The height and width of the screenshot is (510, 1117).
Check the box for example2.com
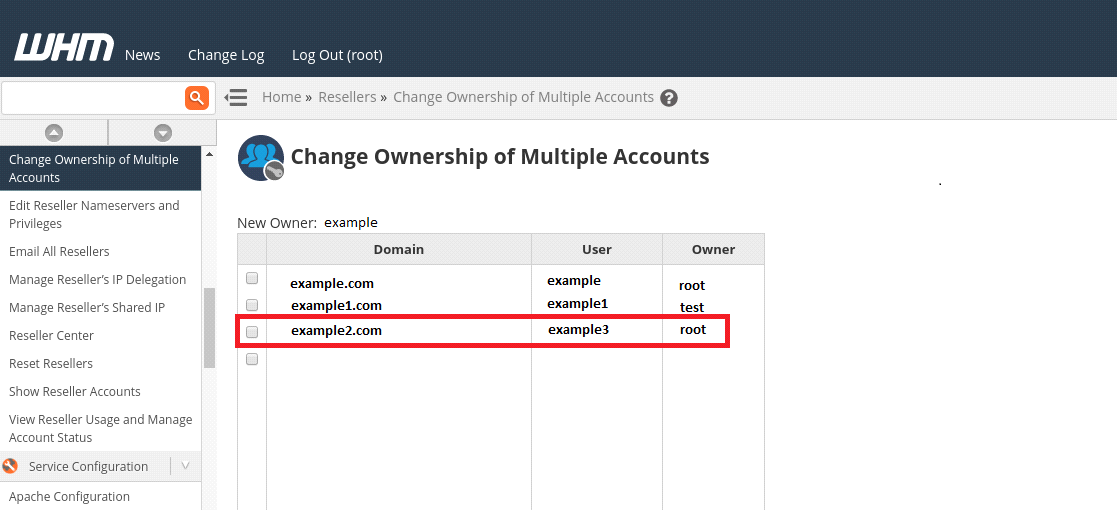pyautogui.click(x=251, y=332)
